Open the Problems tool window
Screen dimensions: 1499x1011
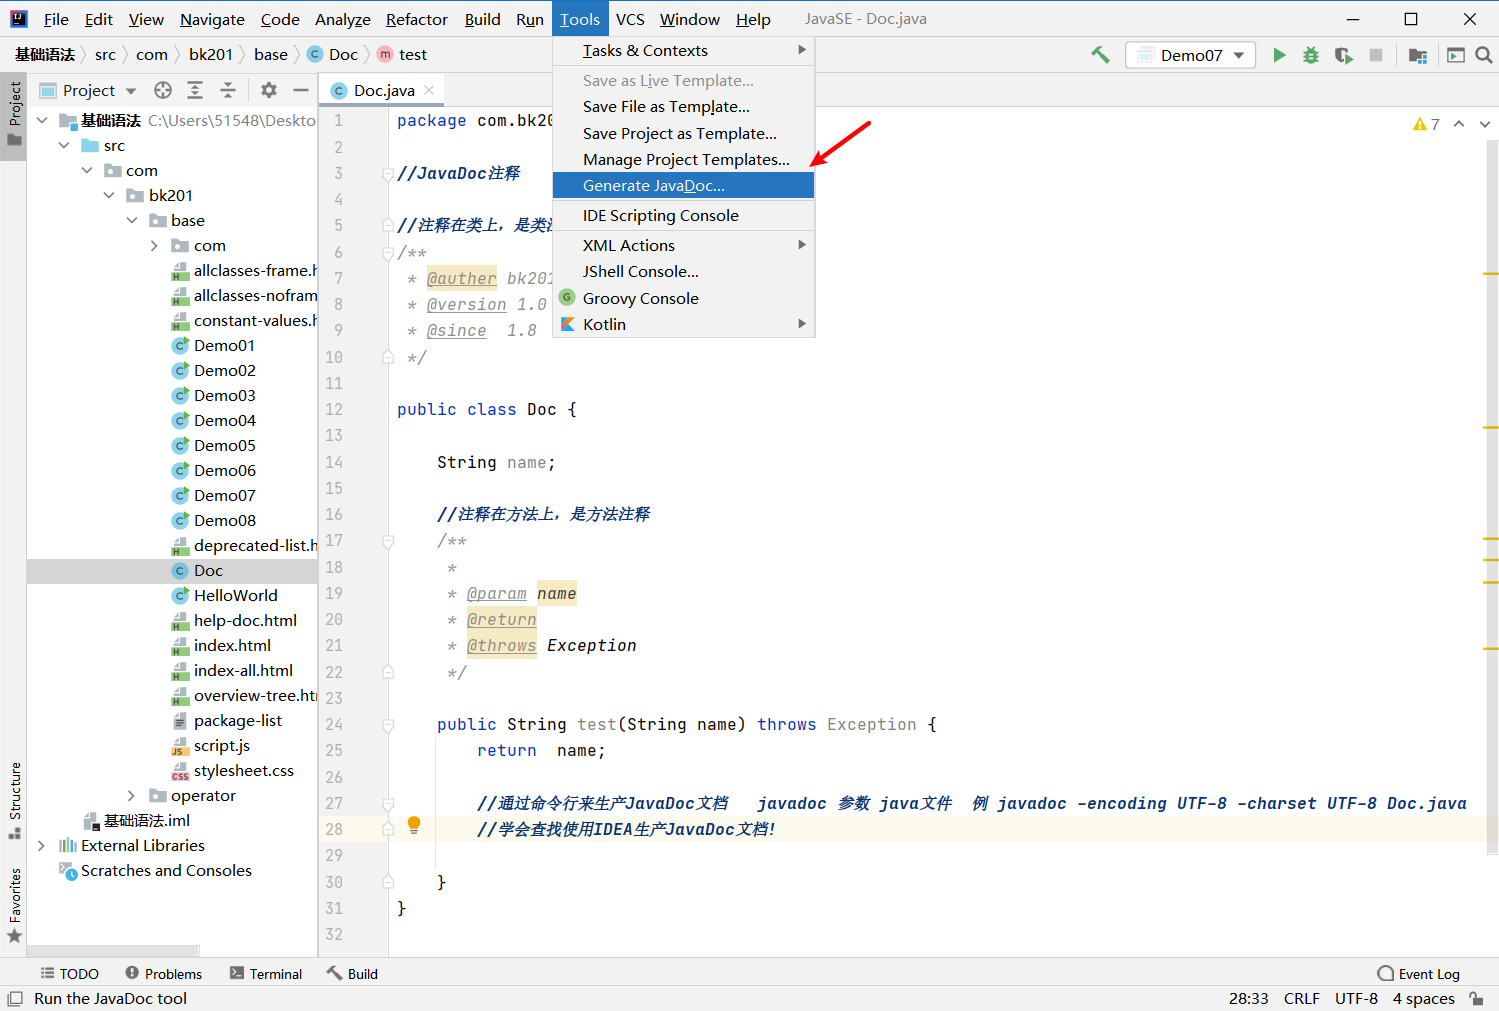[x=163, y=974]
